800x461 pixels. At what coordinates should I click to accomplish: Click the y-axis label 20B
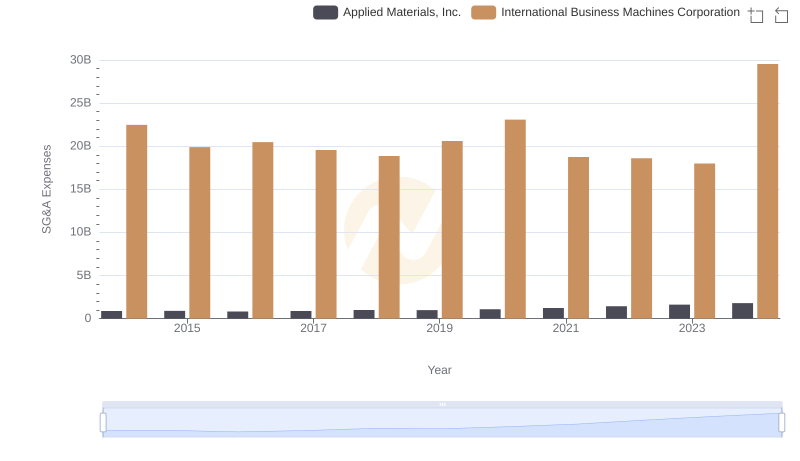click(x=81, y=146)
